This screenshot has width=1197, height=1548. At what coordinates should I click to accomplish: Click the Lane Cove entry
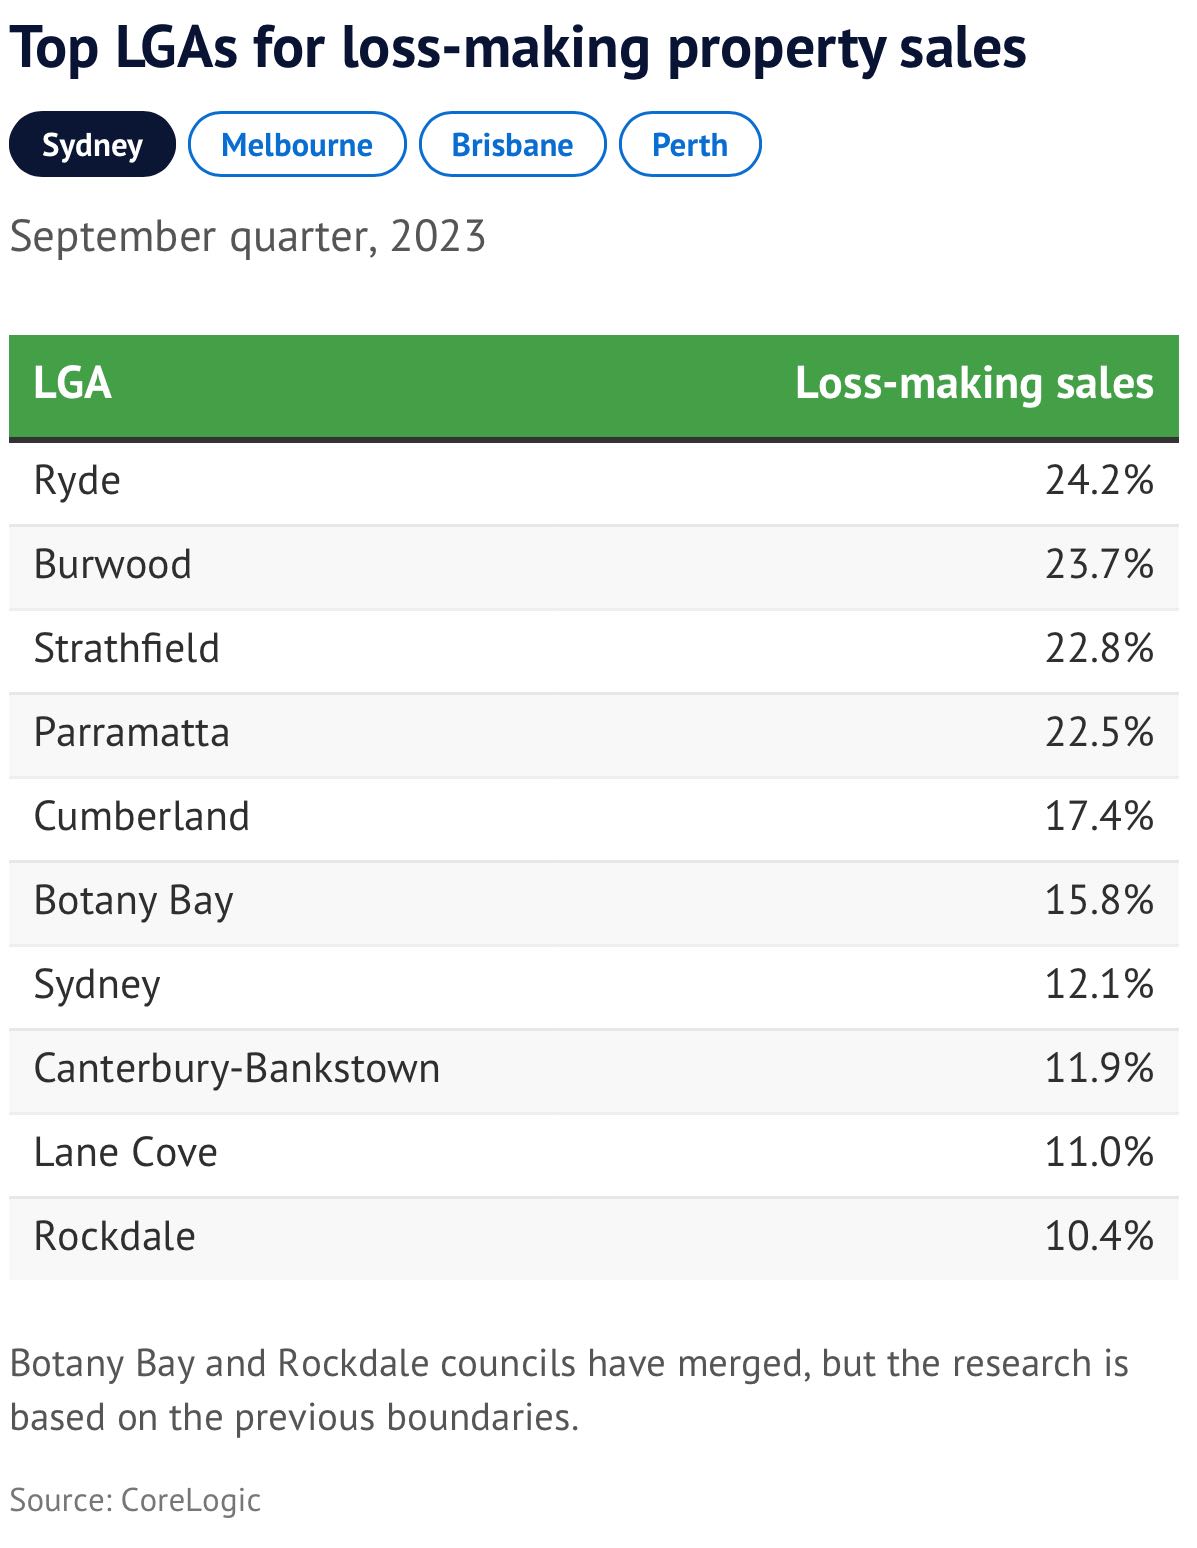(x=125, y=1153)
